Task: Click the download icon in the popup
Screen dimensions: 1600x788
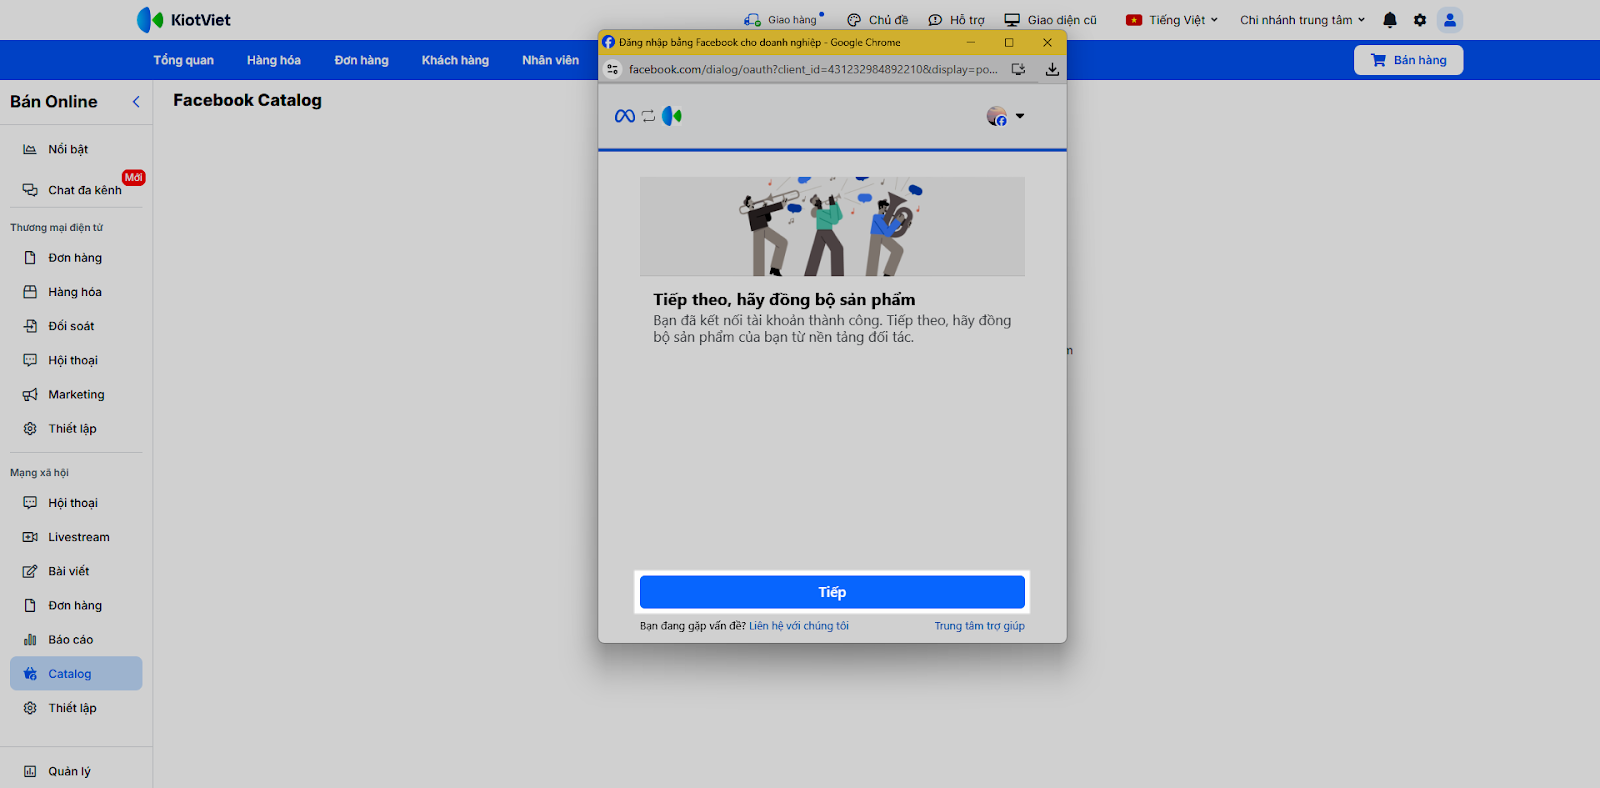Action: tap(1052, 69)
